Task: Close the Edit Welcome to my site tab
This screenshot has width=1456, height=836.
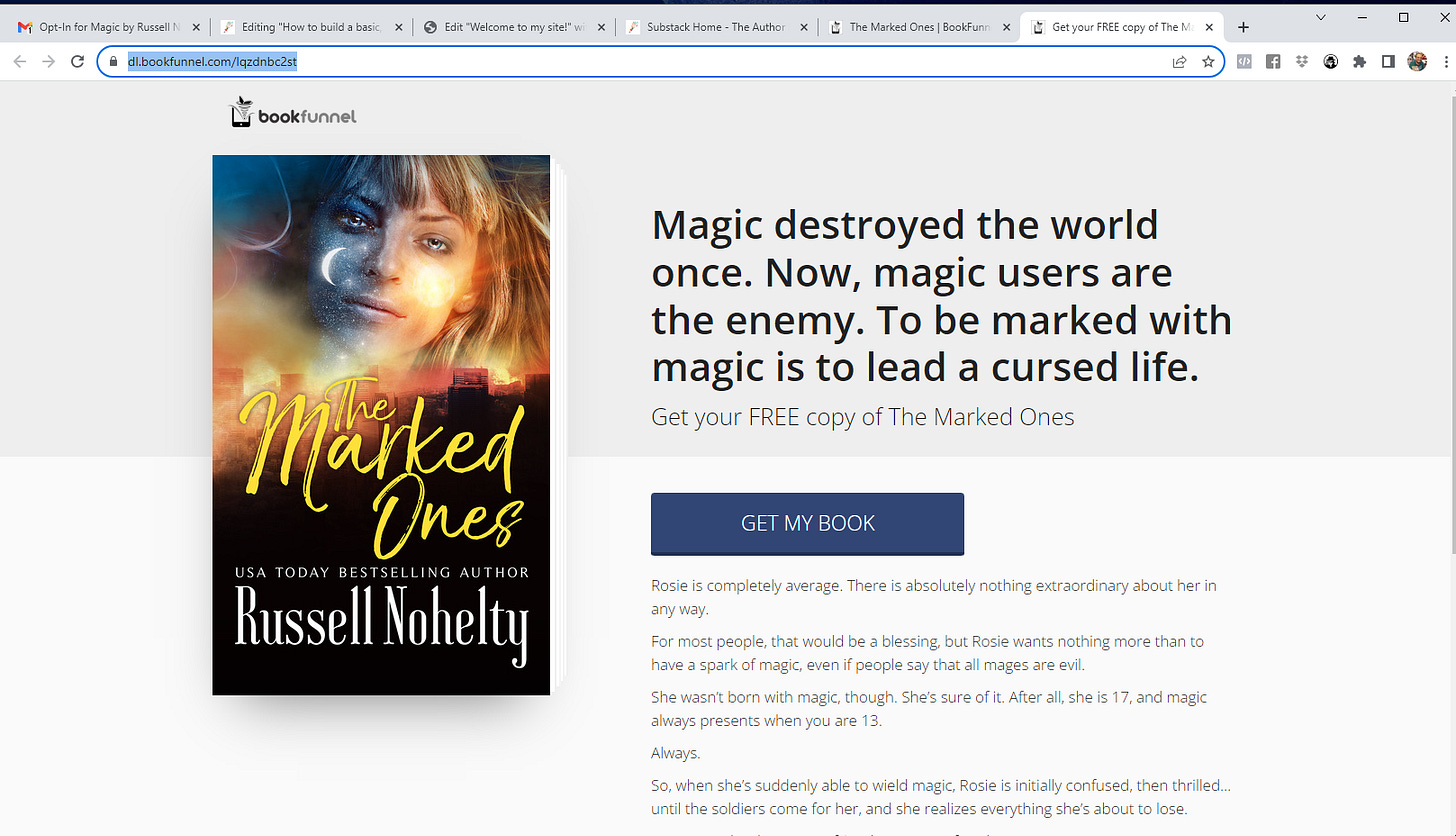Action: (601, 28)
